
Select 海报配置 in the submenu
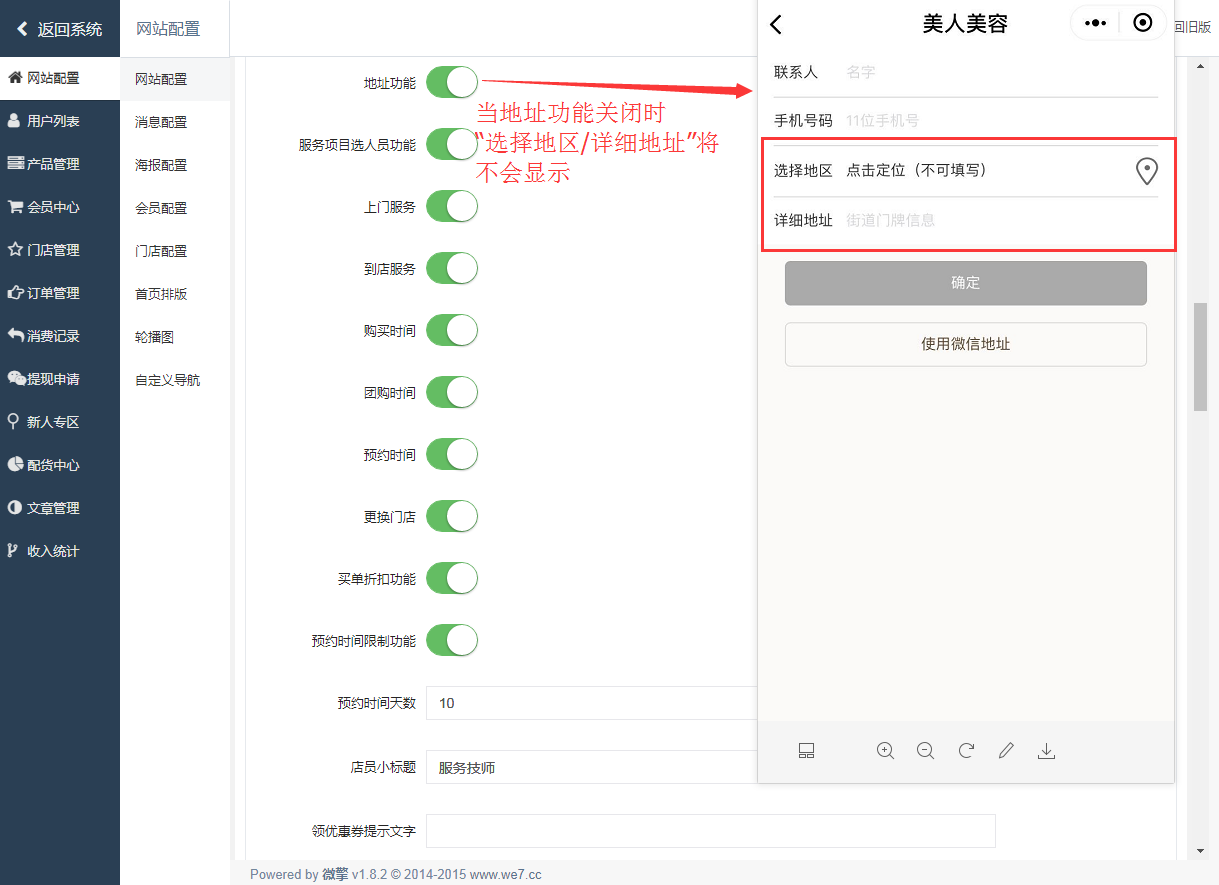(161, 165)
